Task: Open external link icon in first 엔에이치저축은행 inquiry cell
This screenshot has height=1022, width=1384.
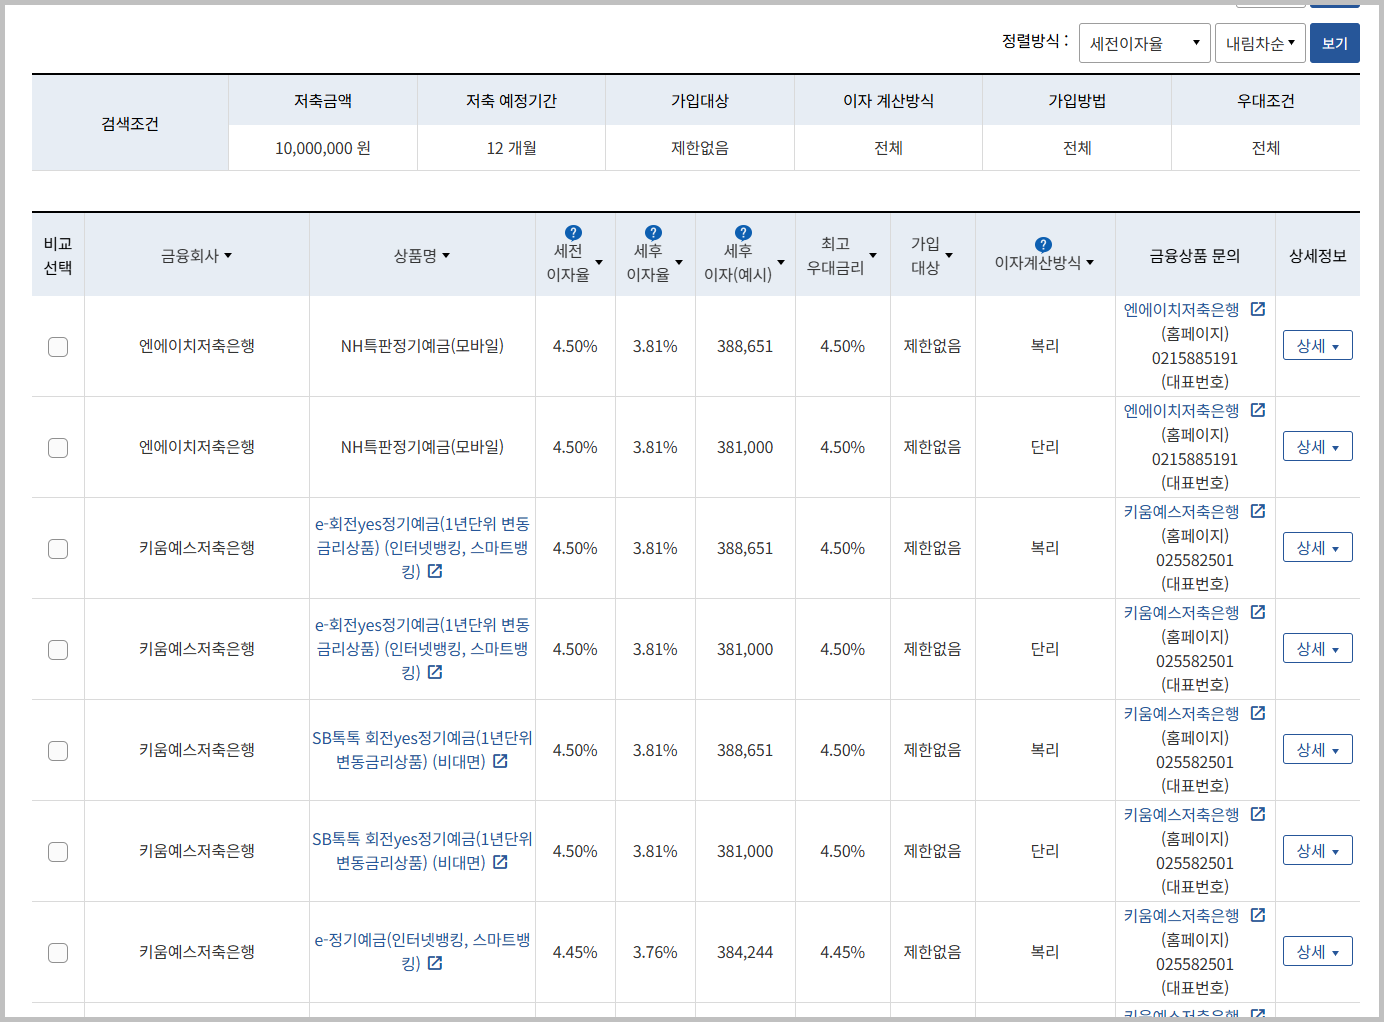Action: pyautogui.click(x=1258, y=310)
